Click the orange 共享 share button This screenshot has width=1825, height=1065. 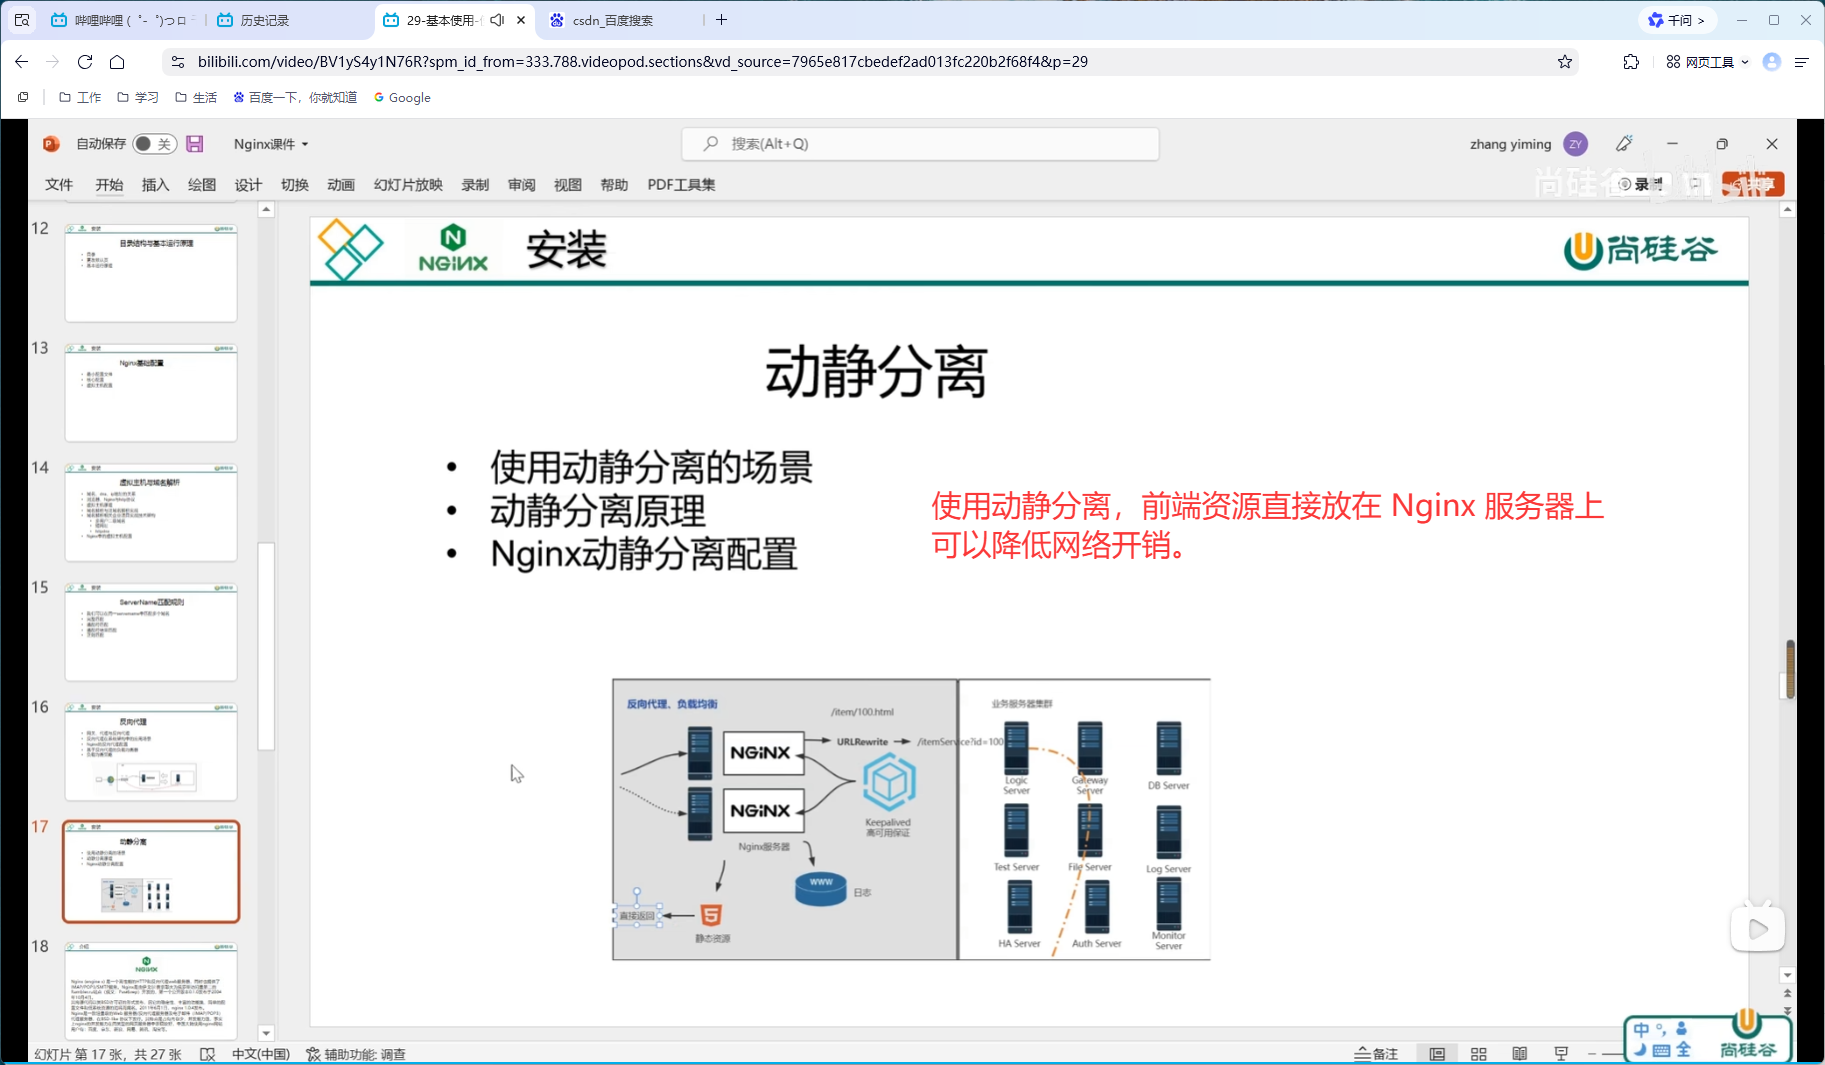coord(1753,184)
